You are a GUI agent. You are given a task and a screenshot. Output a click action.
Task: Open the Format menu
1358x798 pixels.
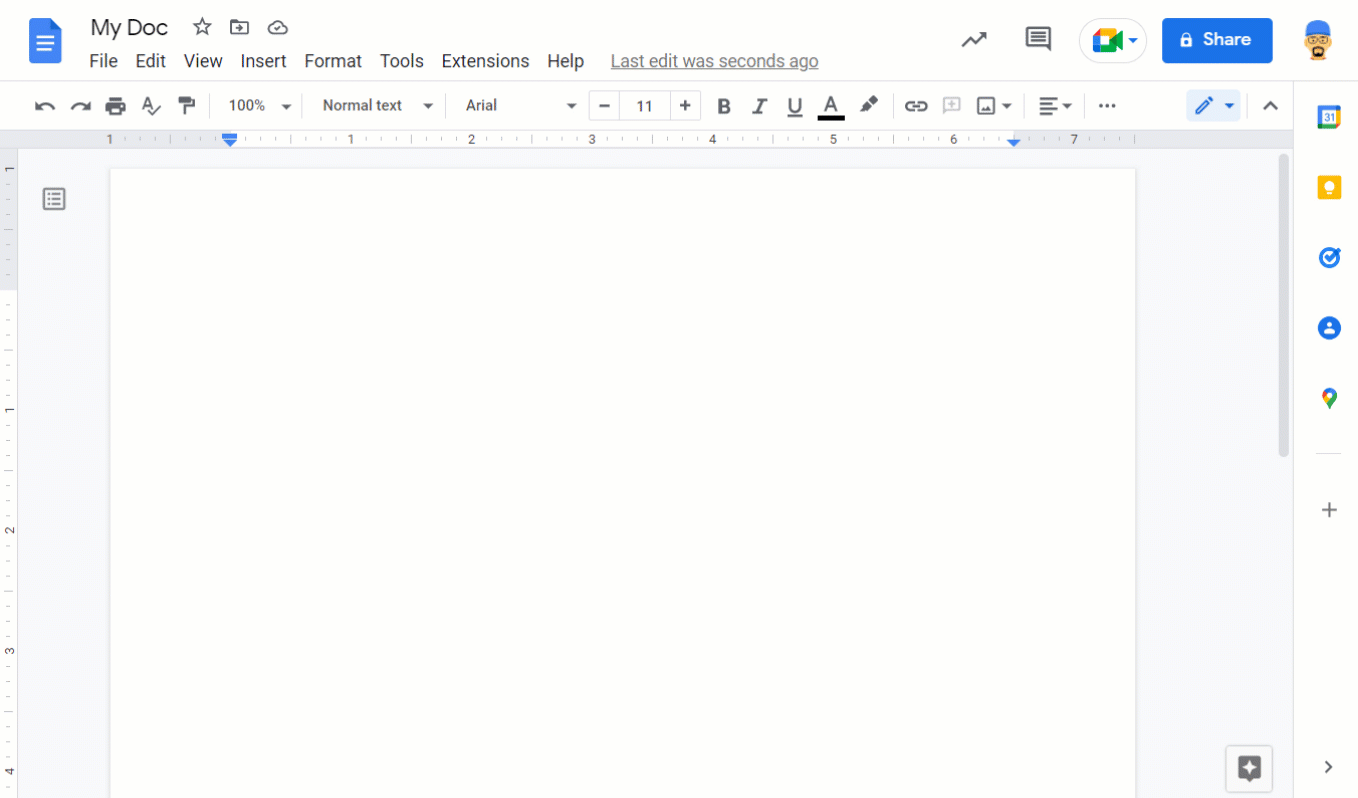(x=333, y=61)
